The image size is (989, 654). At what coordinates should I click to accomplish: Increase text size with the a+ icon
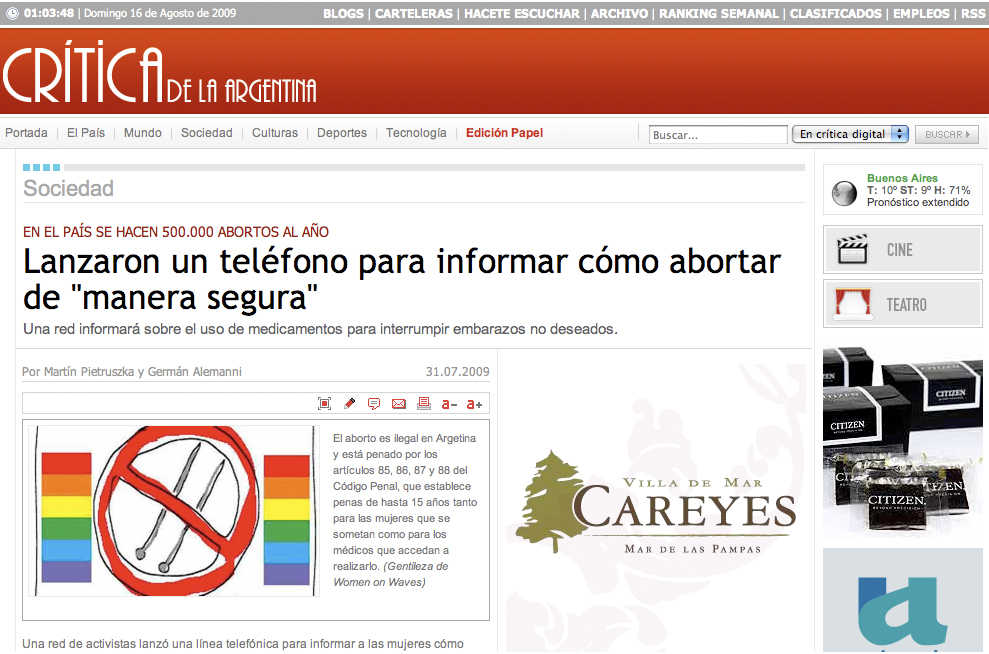point(475,404)
